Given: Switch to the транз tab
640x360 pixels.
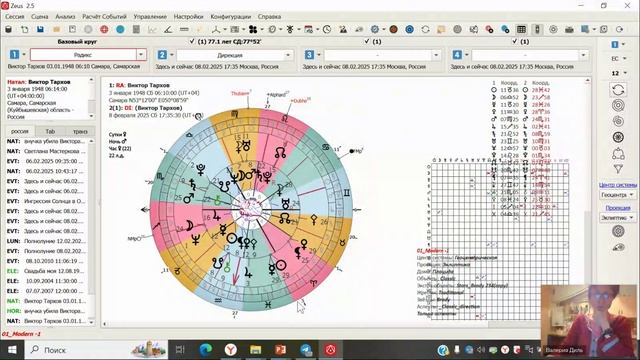Looking at the screenshot, I should (80, 131).
